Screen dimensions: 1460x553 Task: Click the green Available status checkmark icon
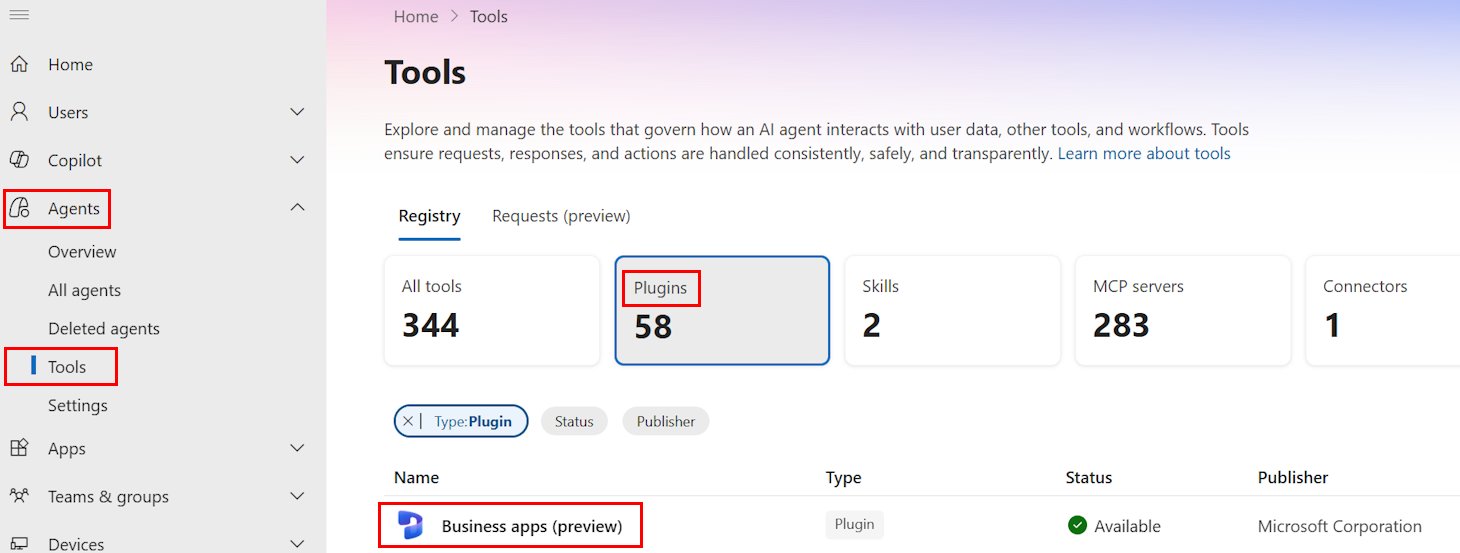(1077, 526)
